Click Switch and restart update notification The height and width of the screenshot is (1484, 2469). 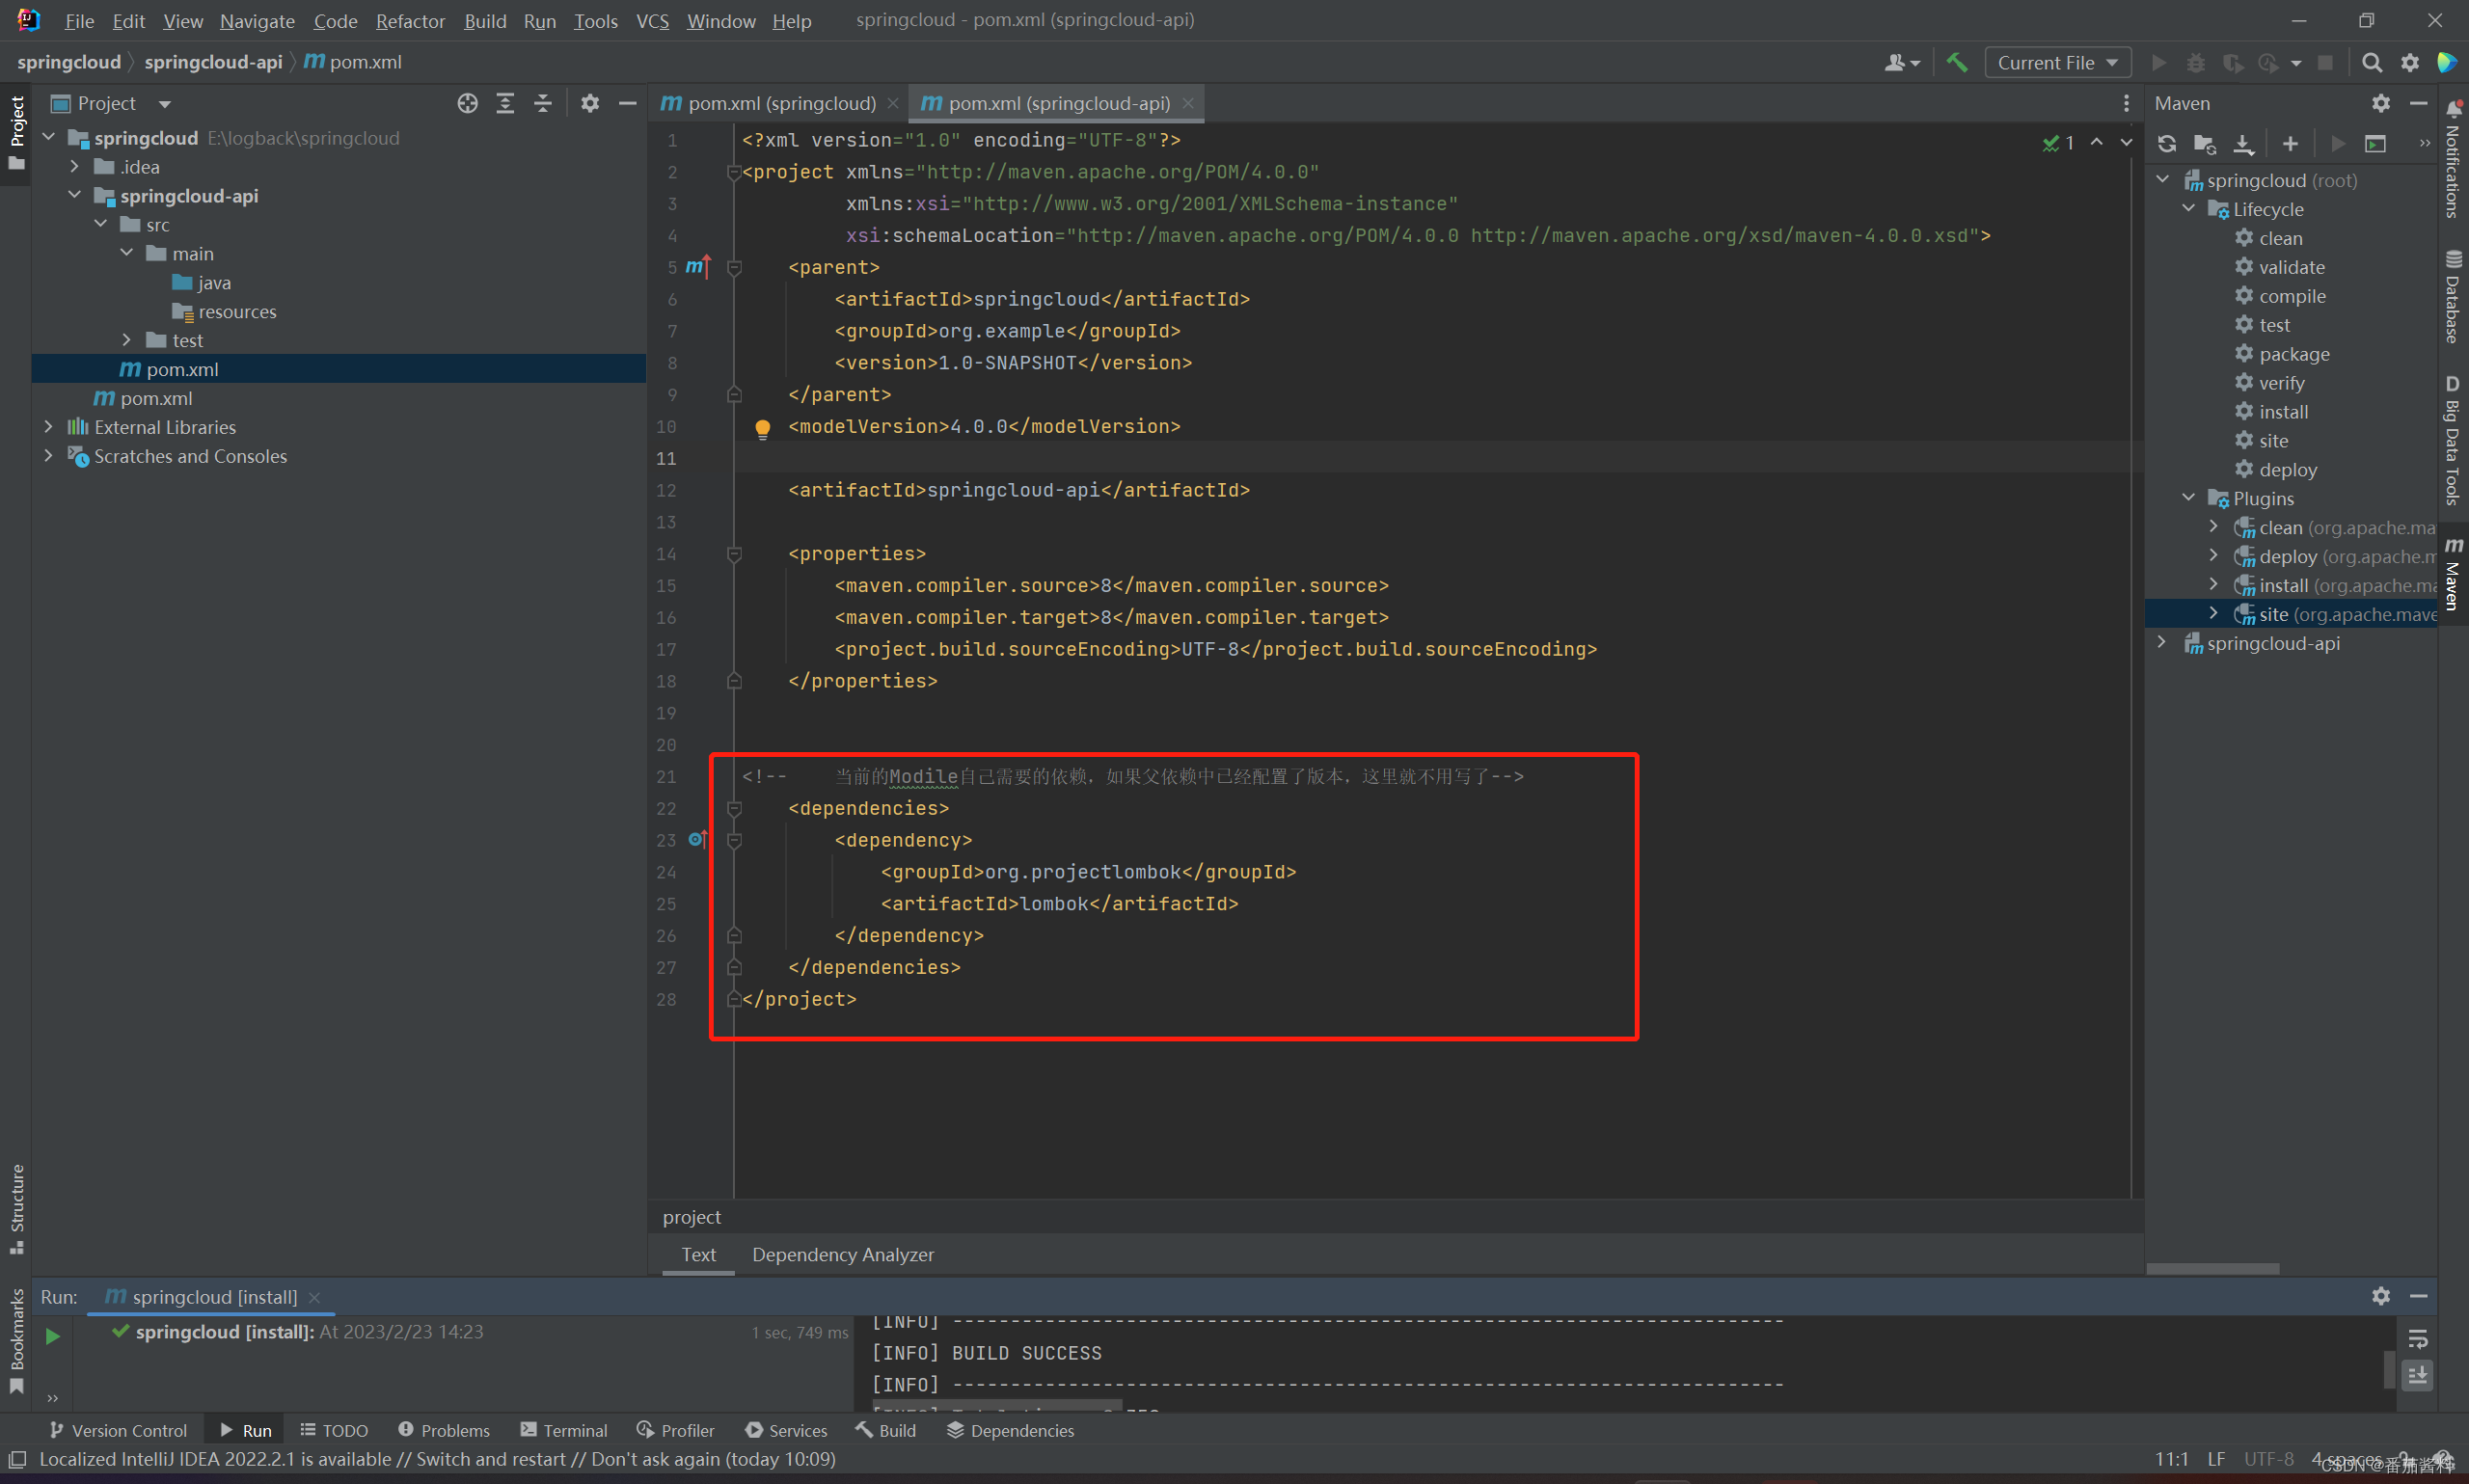[490, 1459]
